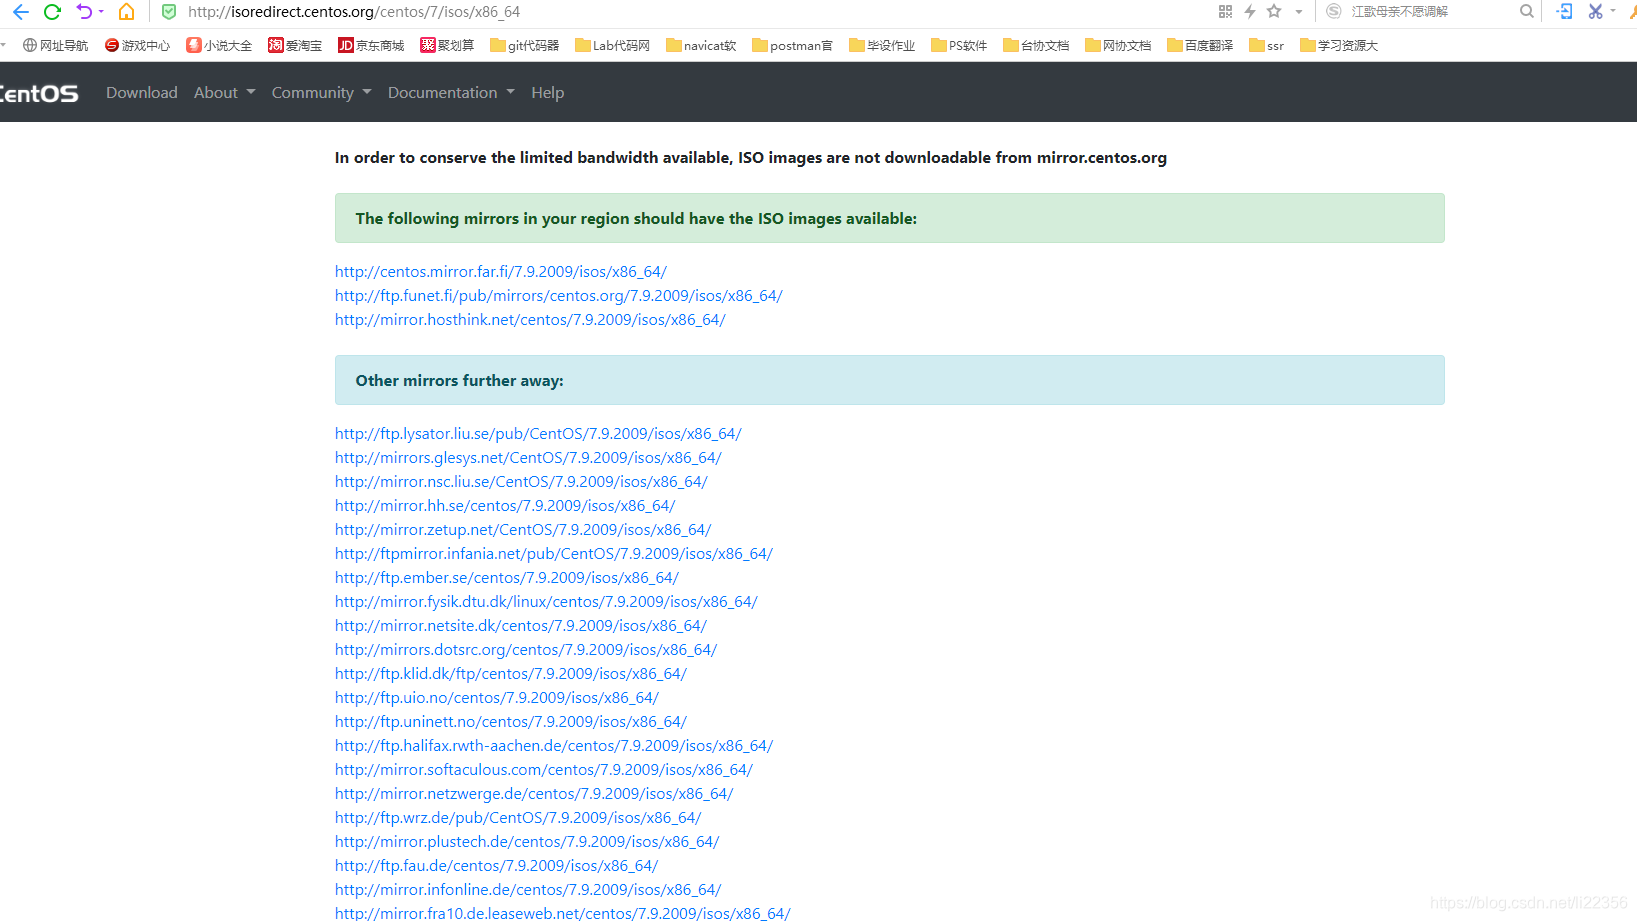Open the mirrors.glesys.net mirror link
This screenshot has height=921, width=1637.
click(x=528, y=458)
